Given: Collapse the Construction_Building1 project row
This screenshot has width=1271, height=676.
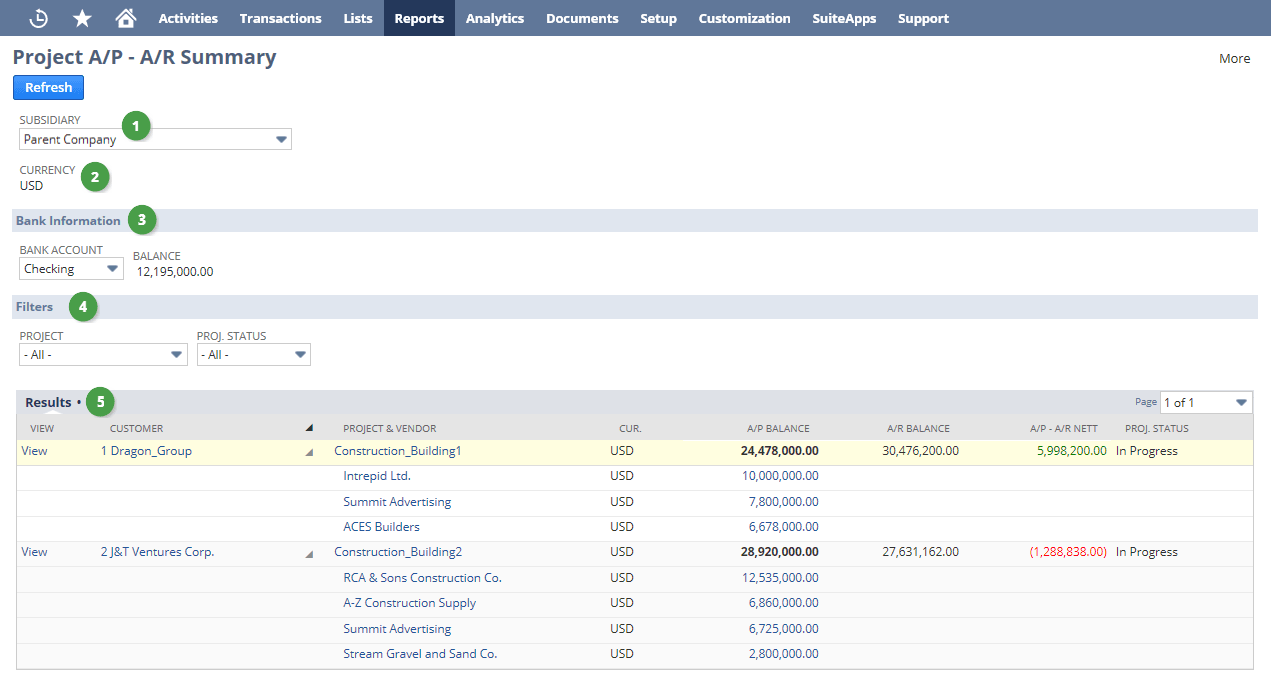Looking at the screenshot, I should click(x=309, y=452).
